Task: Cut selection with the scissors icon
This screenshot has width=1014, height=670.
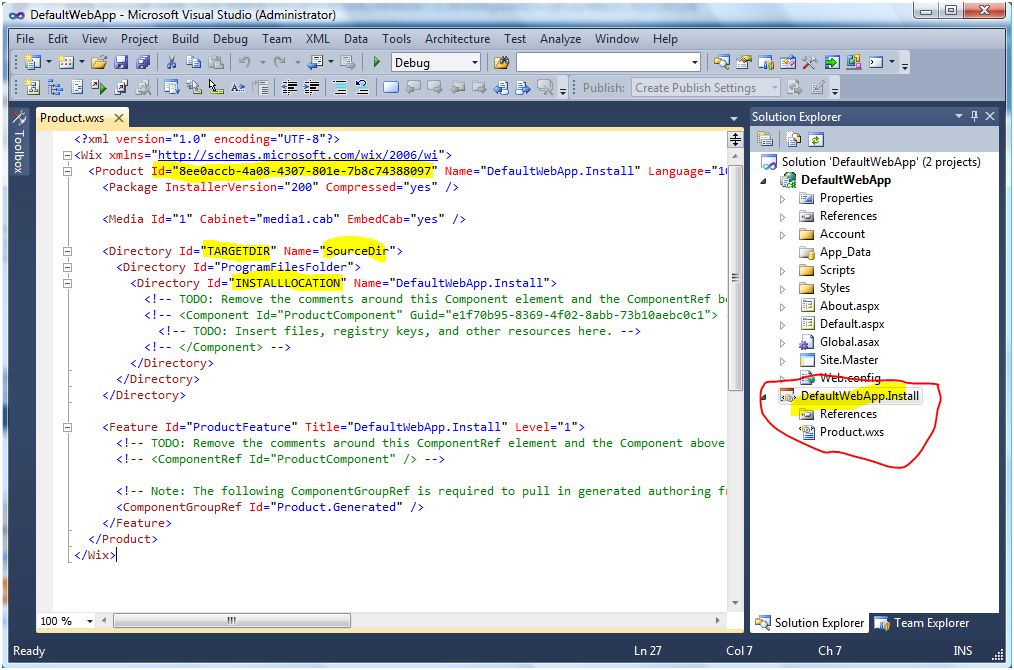Action: [x=171, y=62]
